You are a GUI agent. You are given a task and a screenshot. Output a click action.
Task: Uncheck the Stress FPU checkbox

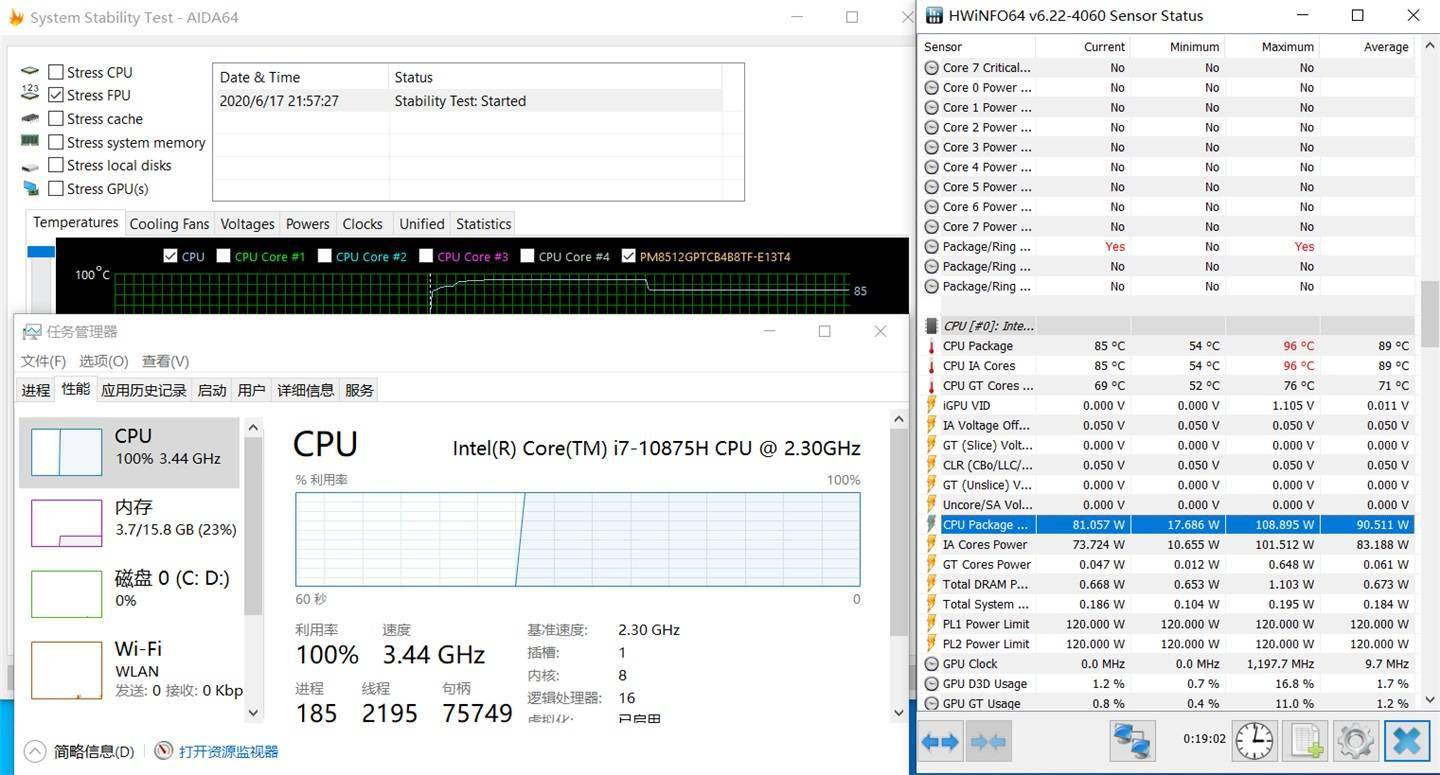56,95
